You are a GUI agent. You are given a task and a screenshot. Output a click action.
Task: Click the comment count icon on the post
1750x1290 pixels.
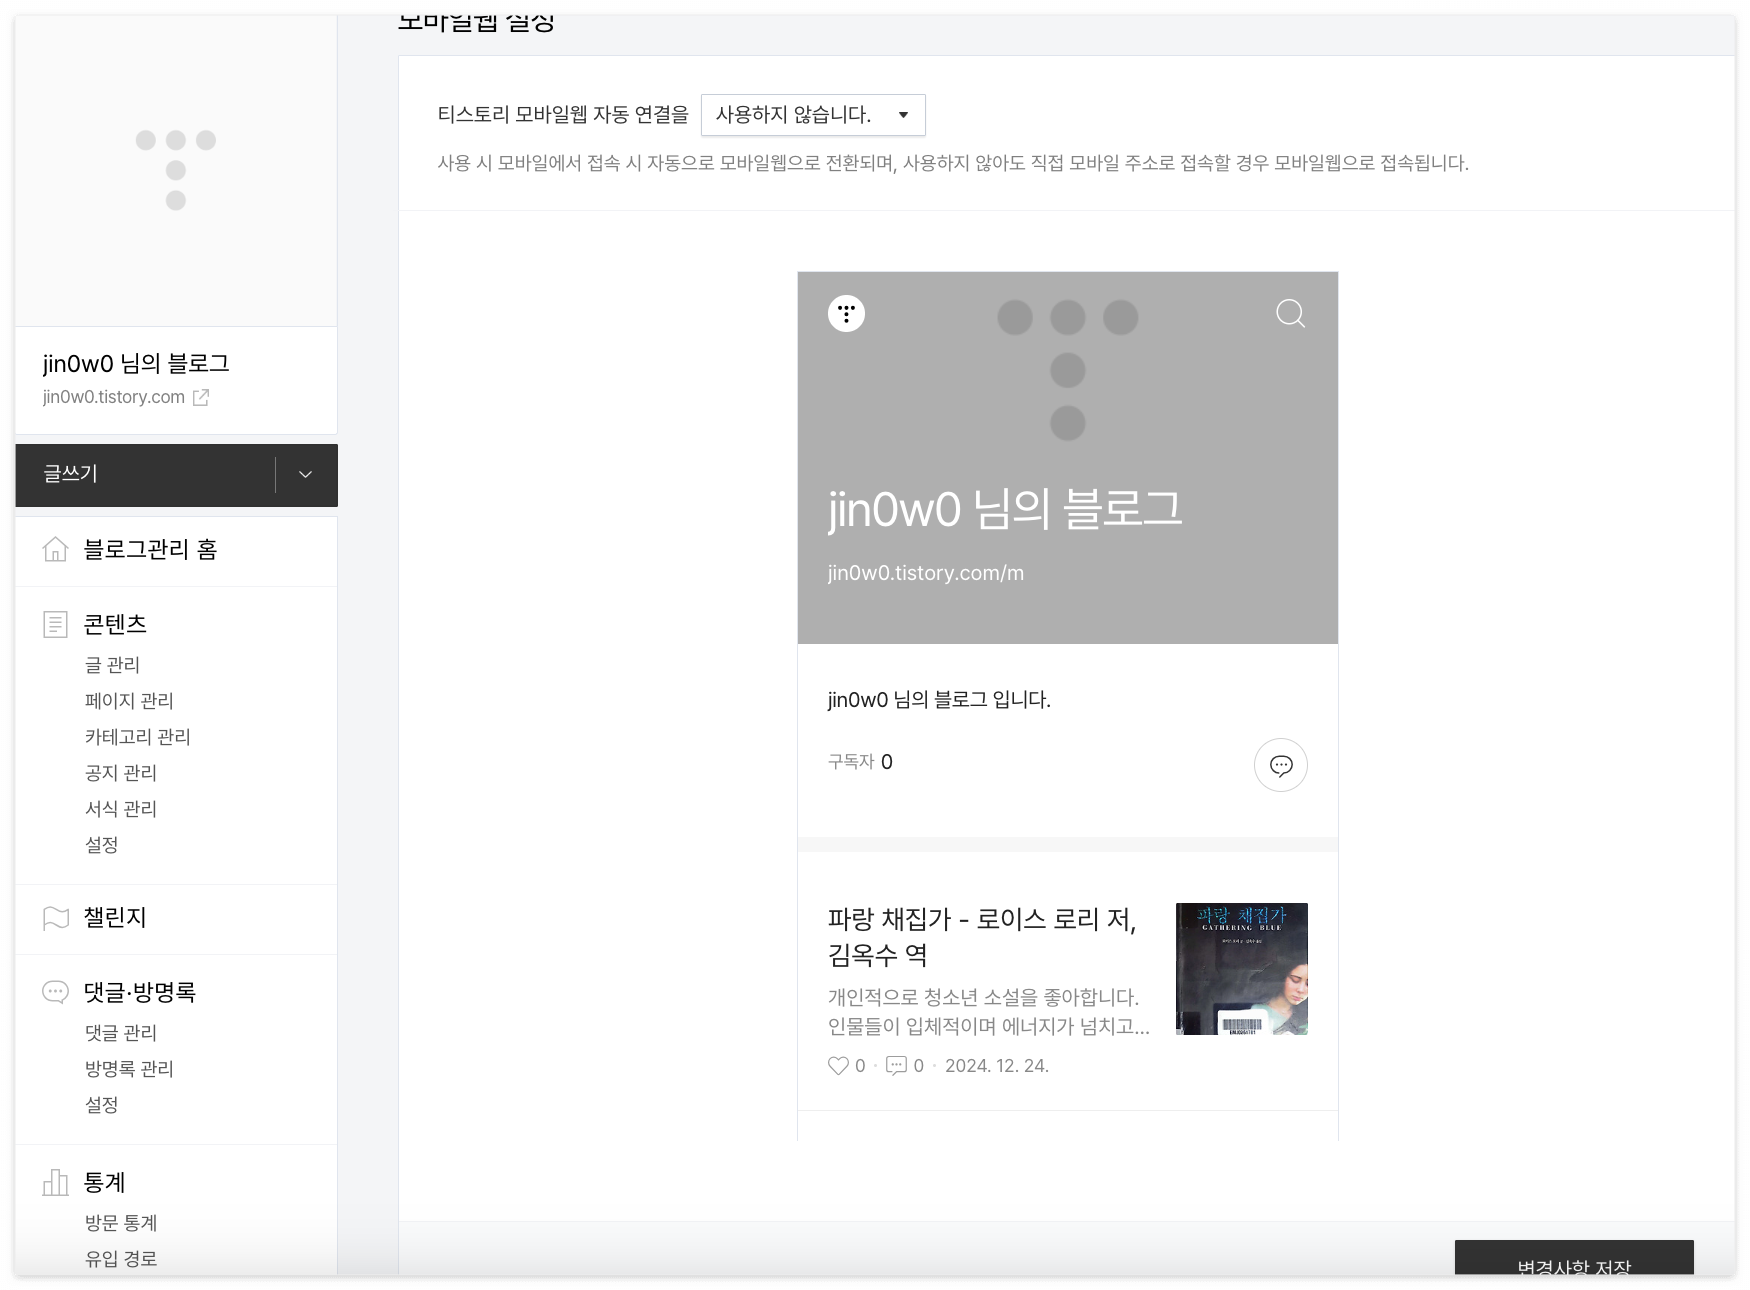[896, 1066]
